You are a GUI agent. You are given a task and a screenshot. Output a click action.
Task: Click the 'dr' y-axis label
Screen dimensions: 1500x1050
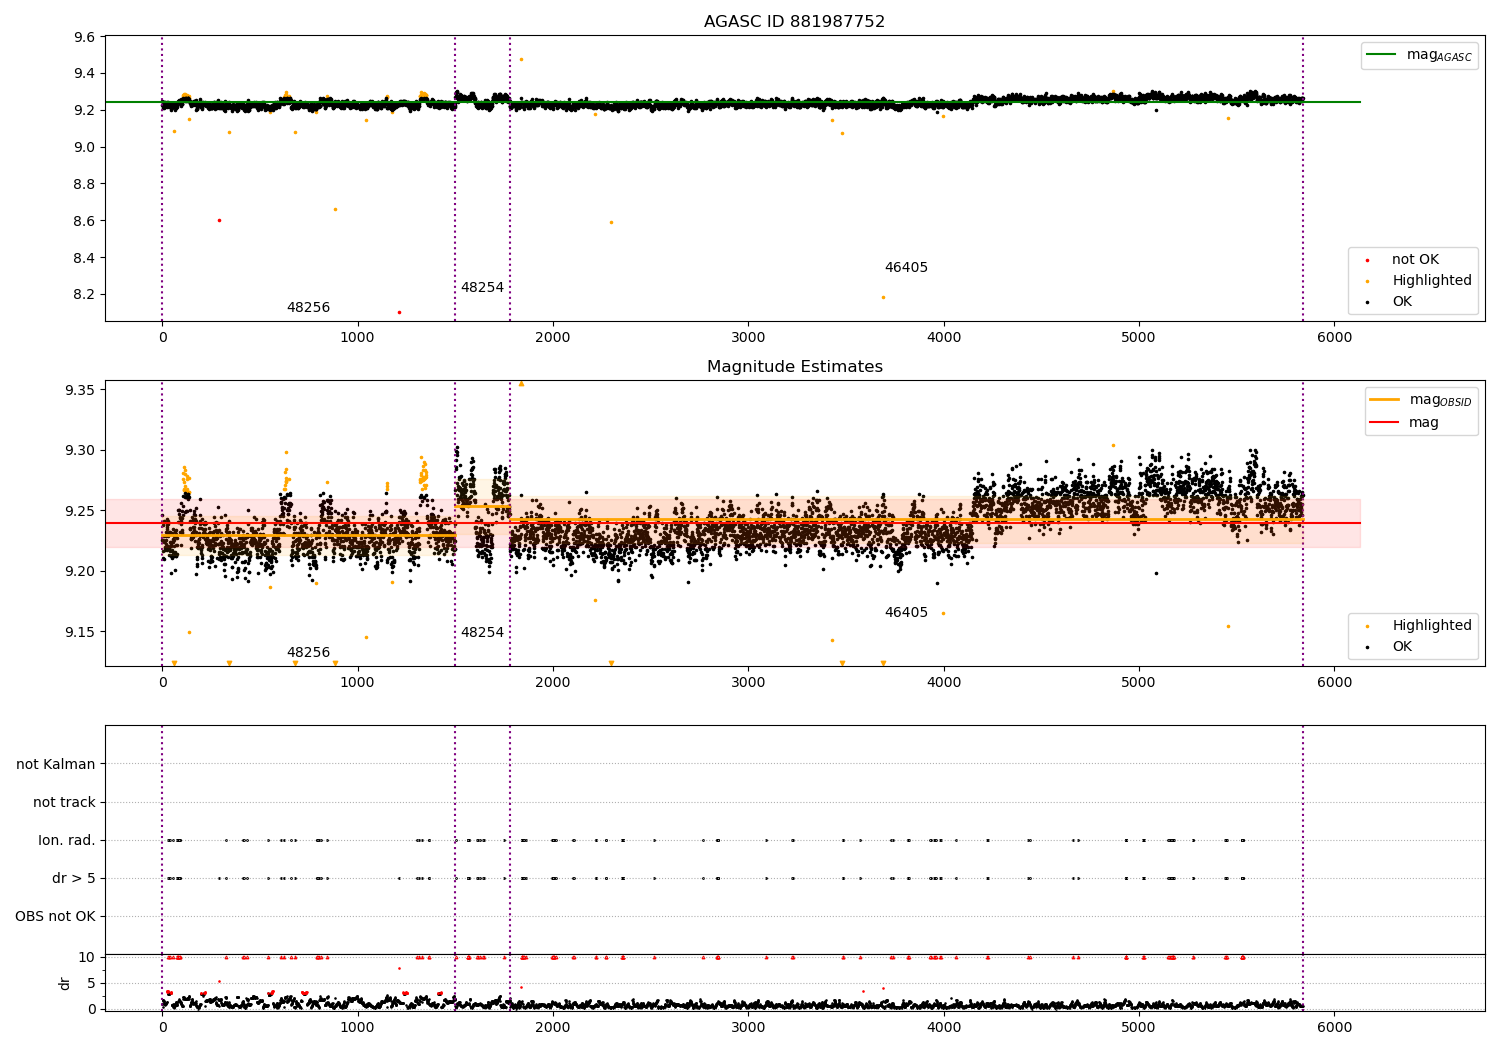click(x=65, y=983)
